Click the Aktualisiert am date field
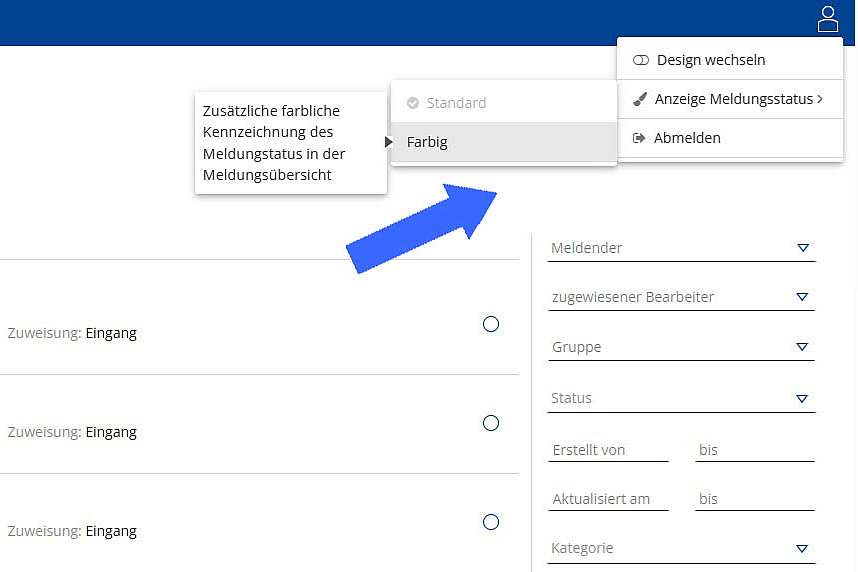This screenshot has width=858, height=572. coord(608,499)
